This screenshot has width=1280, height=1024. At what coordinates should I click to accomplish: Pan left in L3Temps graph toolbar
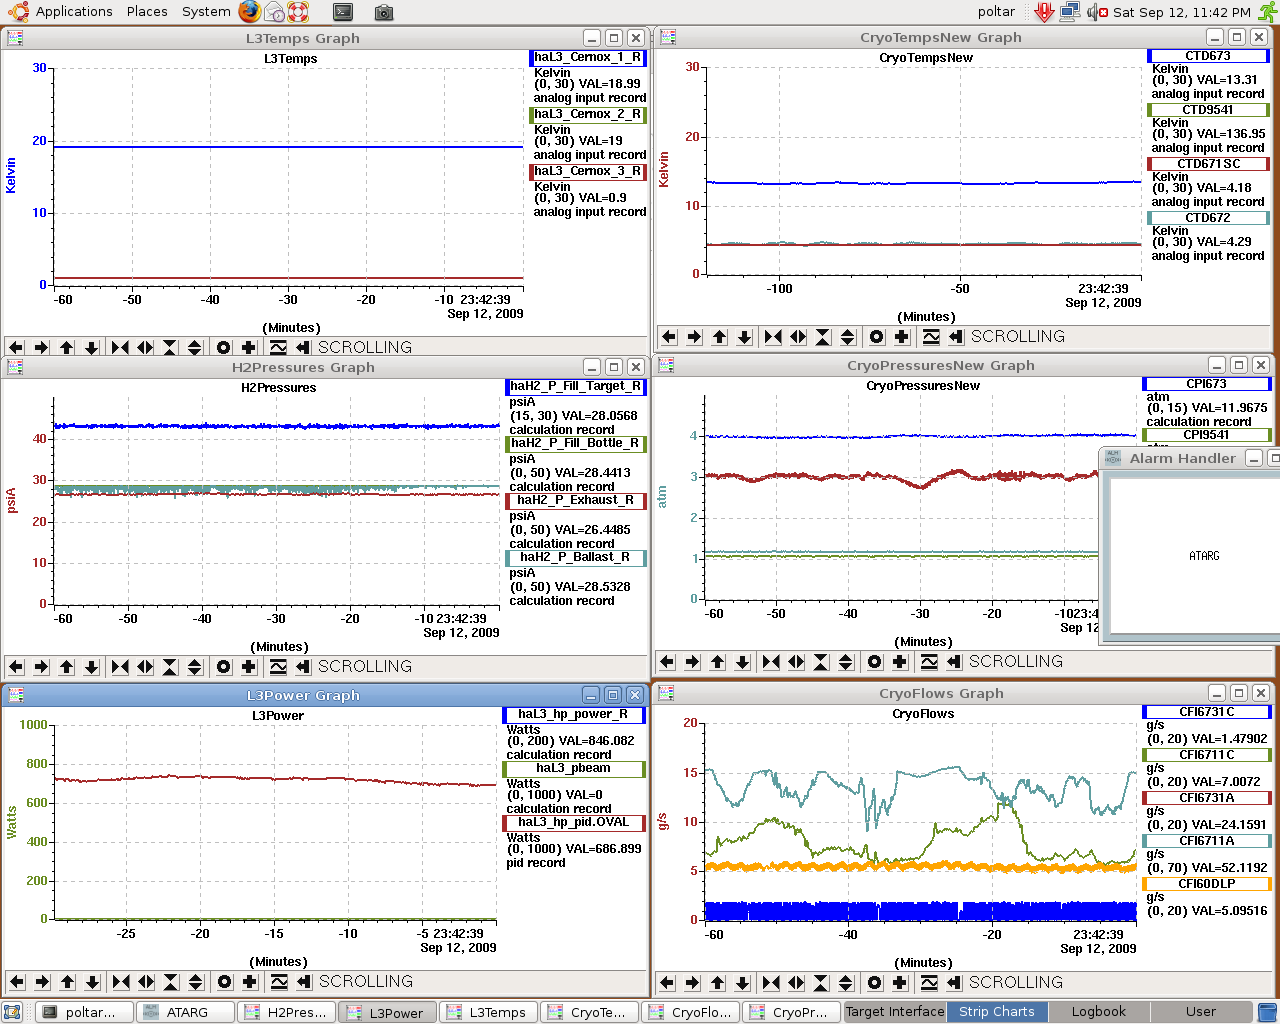[x=15, y=347]
